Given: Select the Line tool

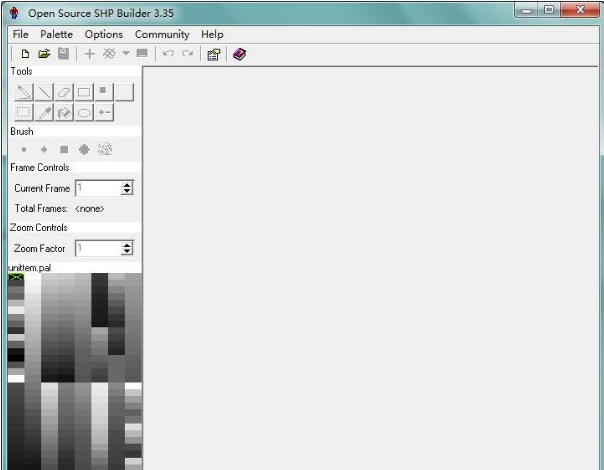Looking at the screenshot, I should pos(44,92).
